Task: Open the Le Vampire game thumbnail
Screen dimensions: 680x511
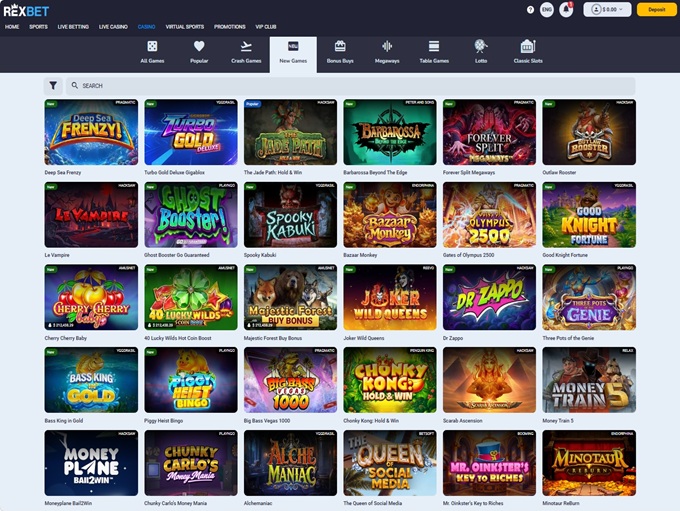Action: pyautogui.click(x=91, y=215)
